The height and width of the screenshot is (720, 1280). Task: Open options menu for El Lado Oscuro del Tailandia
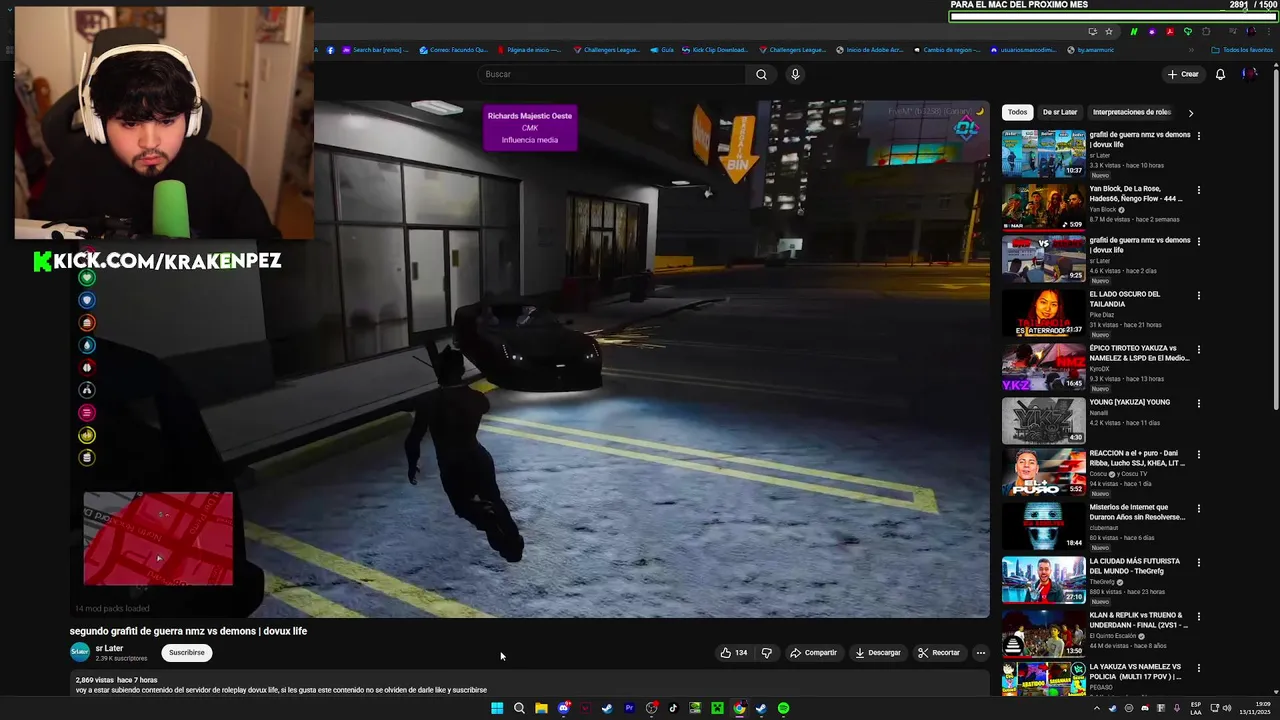click(x=1198, y=296)
